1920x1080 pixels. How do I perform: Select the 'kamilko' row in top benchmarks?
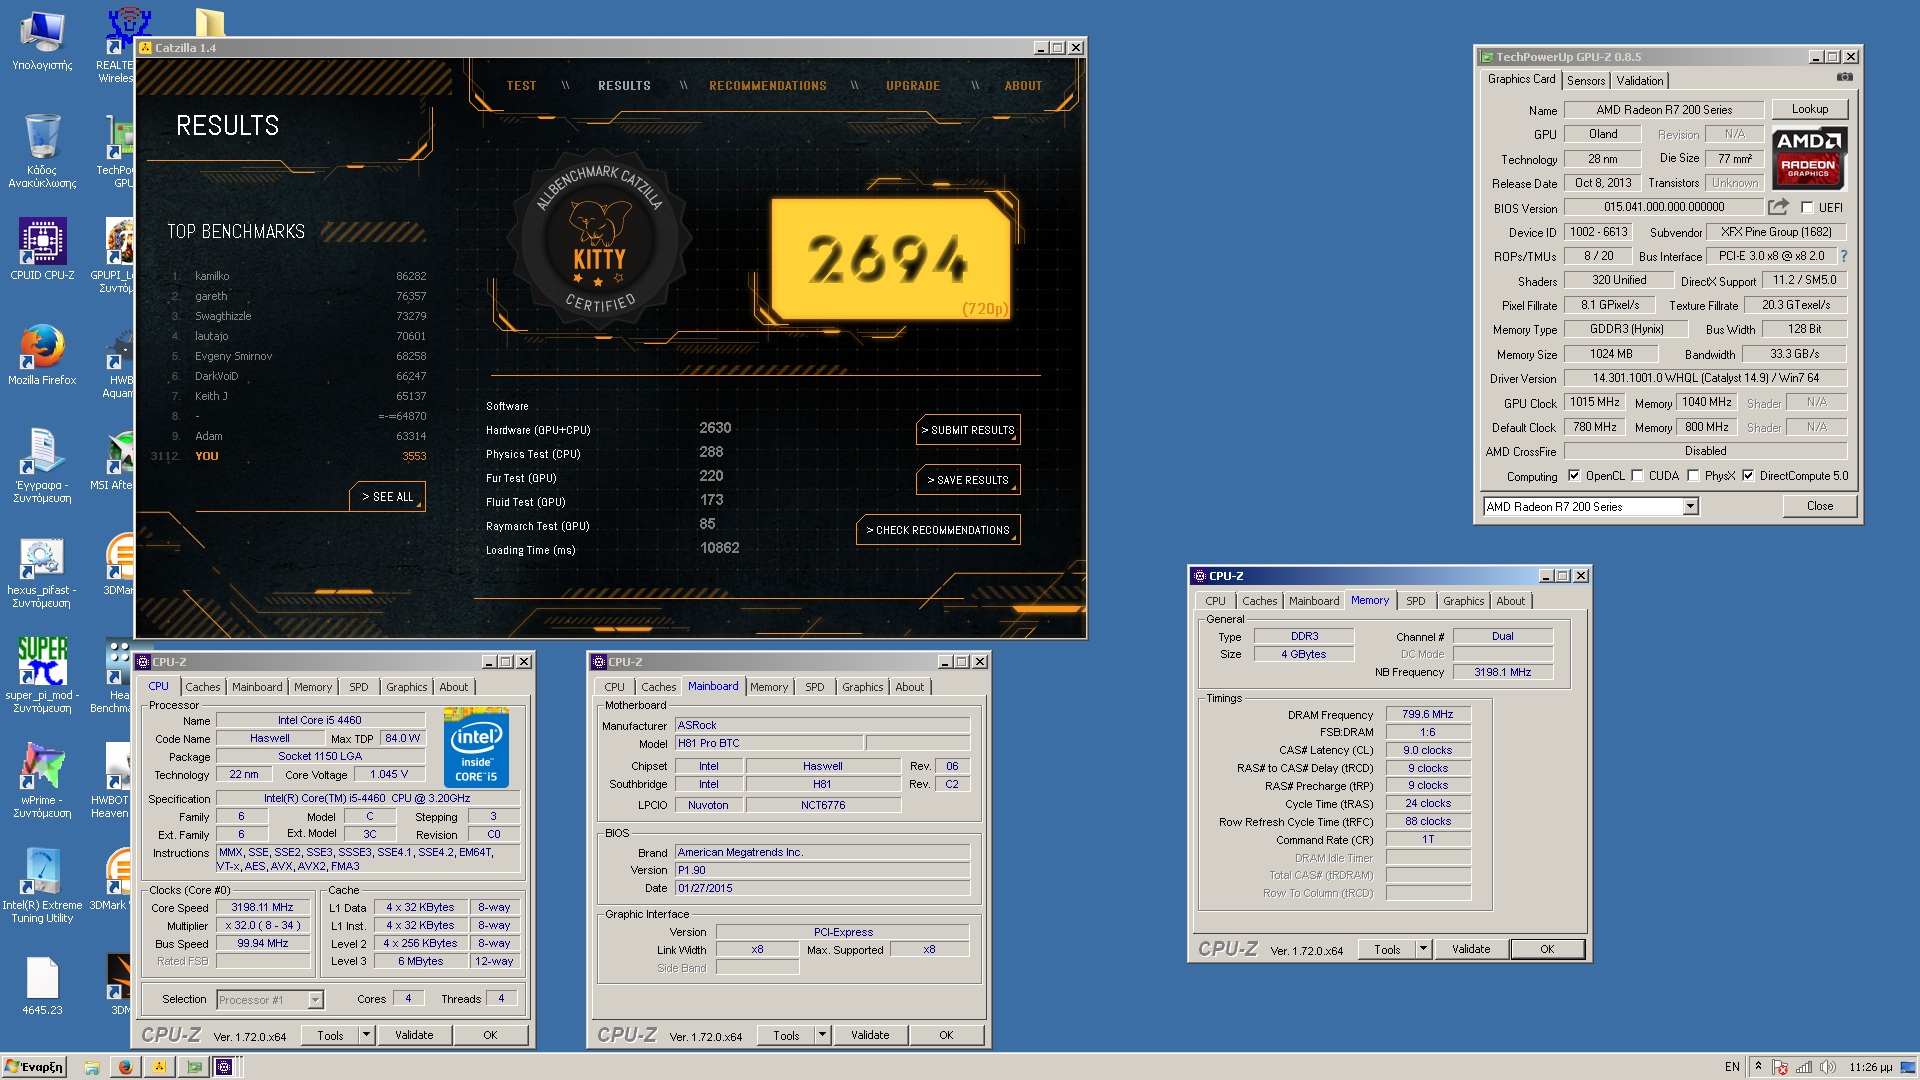(x=298, y=276)
